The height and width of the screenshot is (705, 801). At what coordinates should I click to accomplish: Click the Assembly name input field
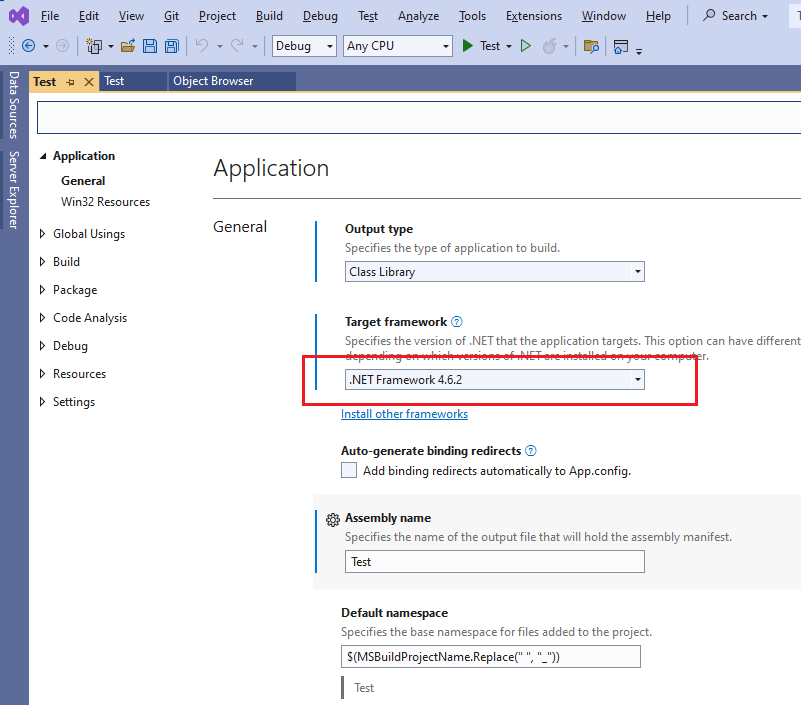(x=494, y=561)
